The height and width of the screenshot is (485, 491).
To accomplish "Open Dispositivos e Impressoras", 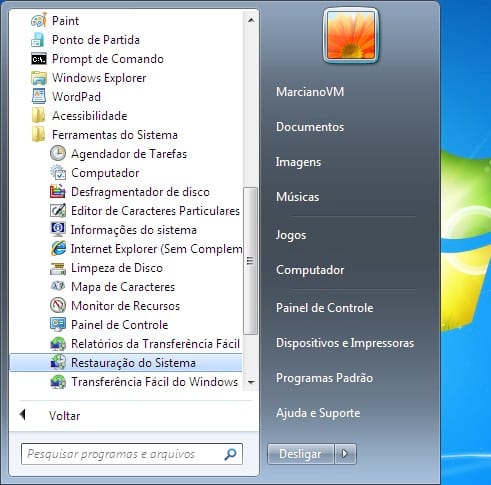I will (345, 343).
